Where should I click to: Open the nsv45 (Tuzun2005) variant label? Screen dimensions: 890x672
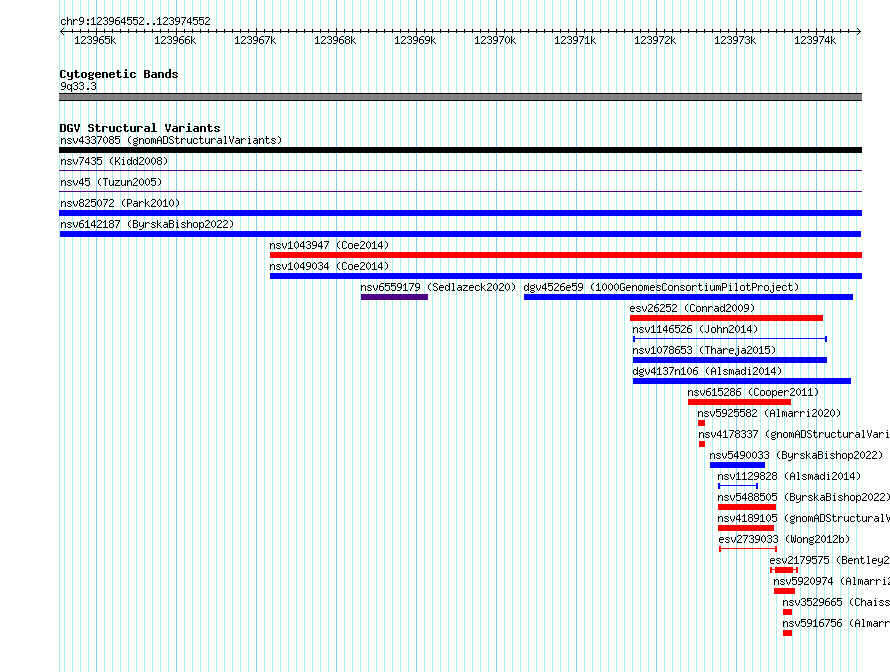111,182
